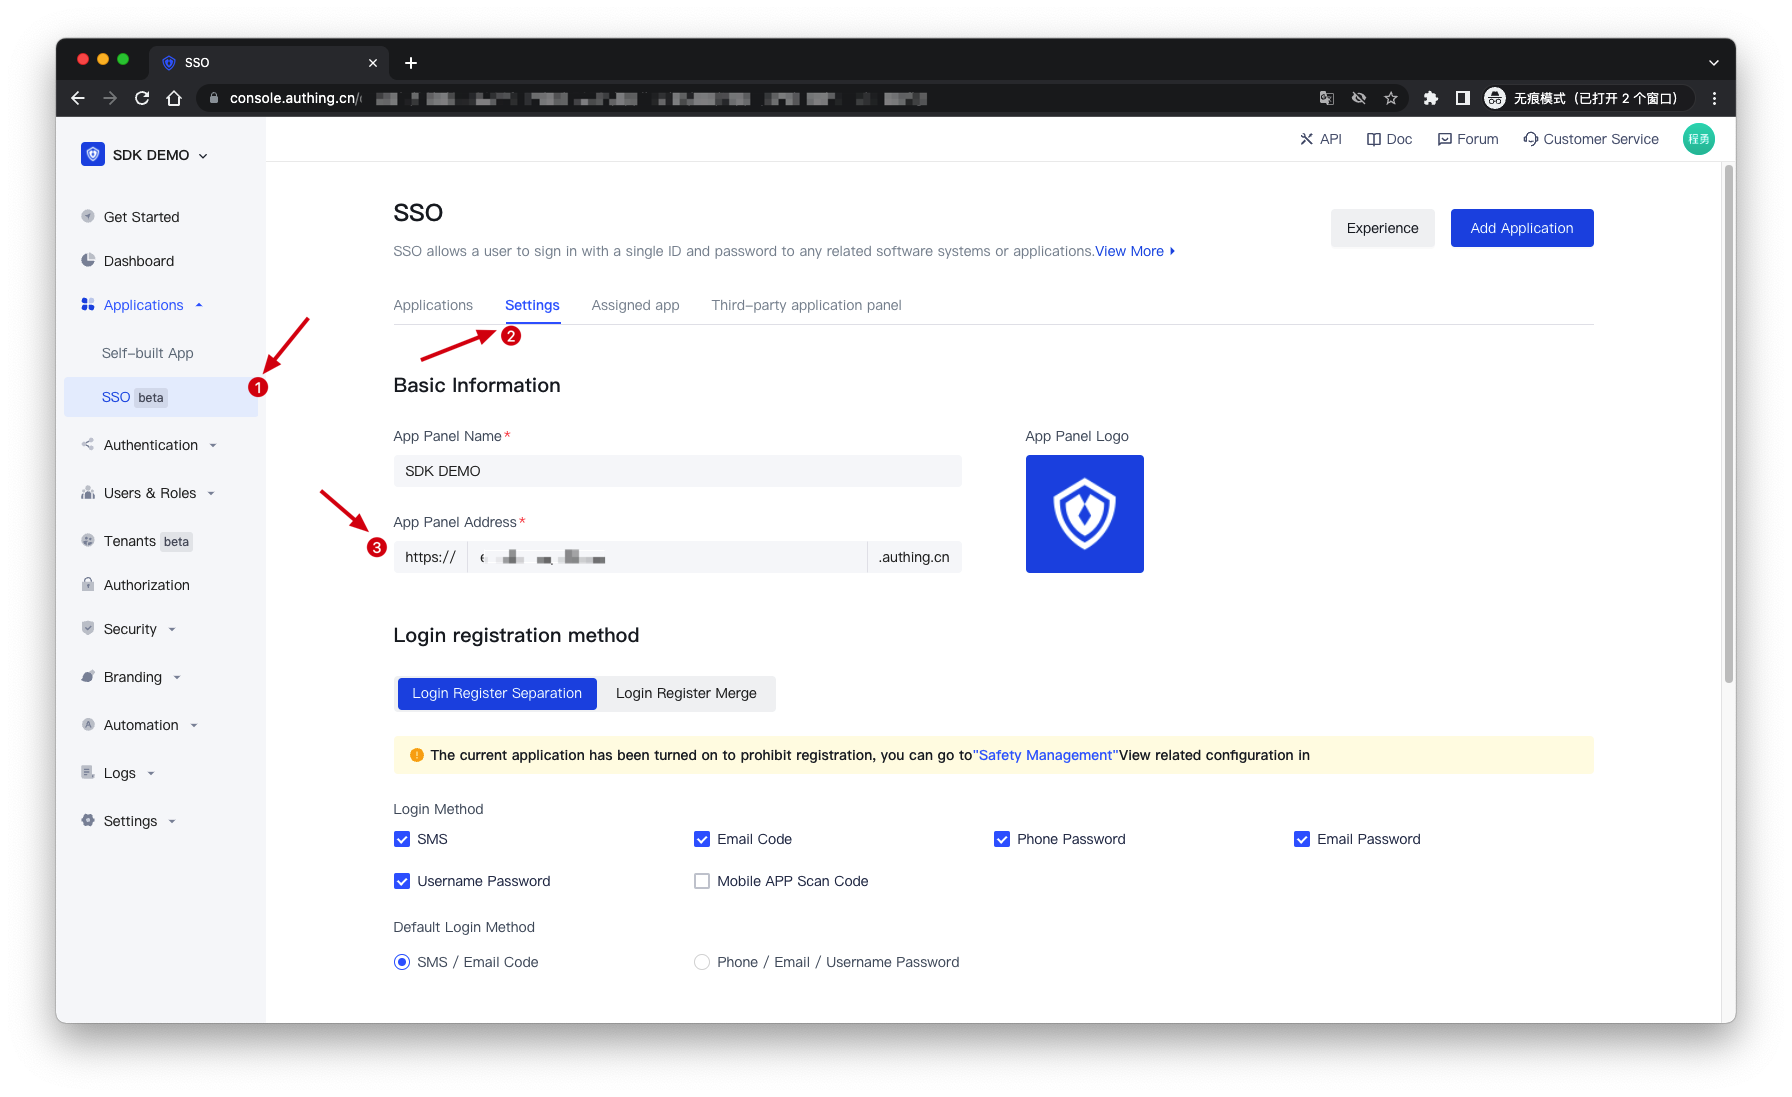Select SSO beta sidebar item
Image resolution: width=1792 pixels, height=1097 pixels.
(x=161, y=397)
